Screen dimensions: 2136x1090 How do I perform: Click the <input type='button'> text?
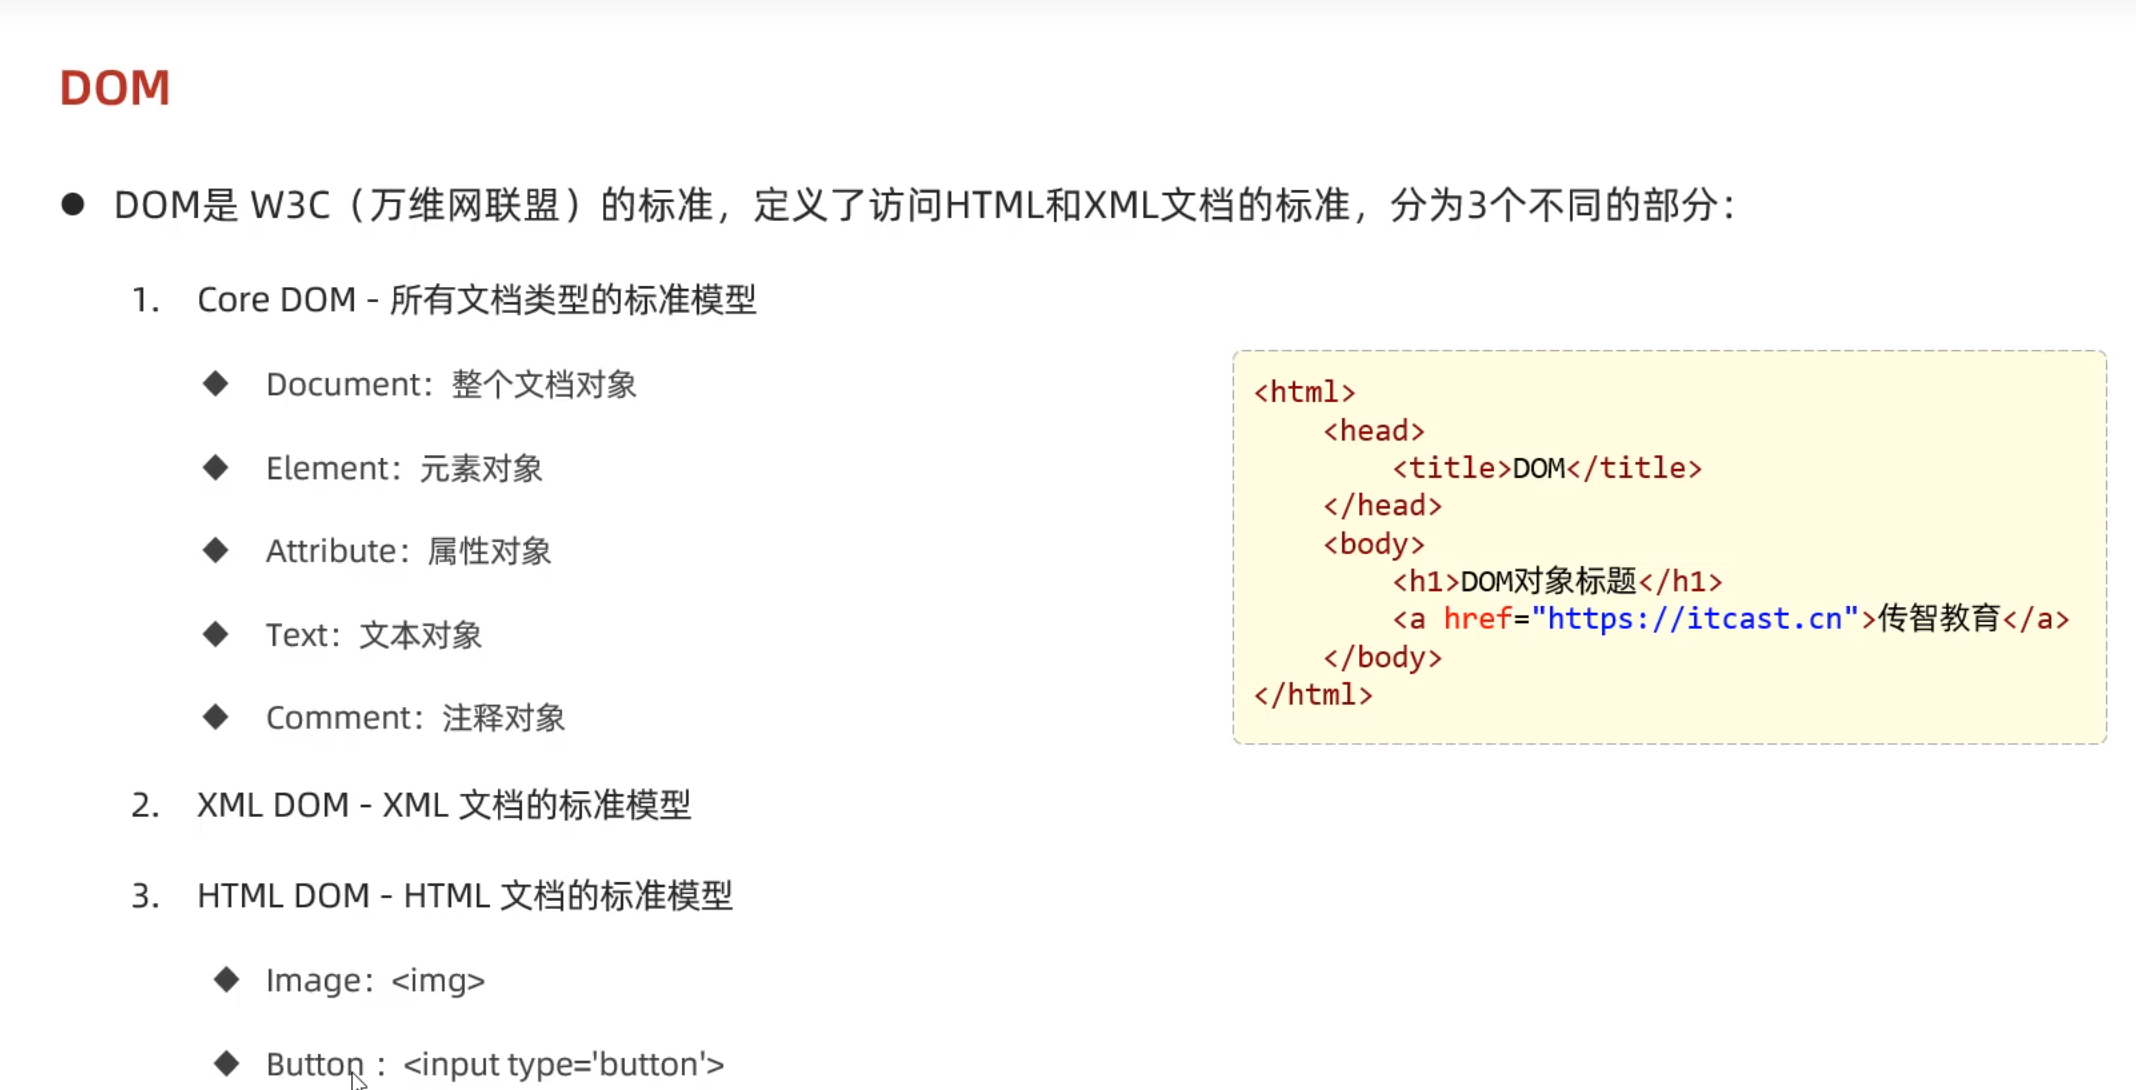pos(563,1065)
